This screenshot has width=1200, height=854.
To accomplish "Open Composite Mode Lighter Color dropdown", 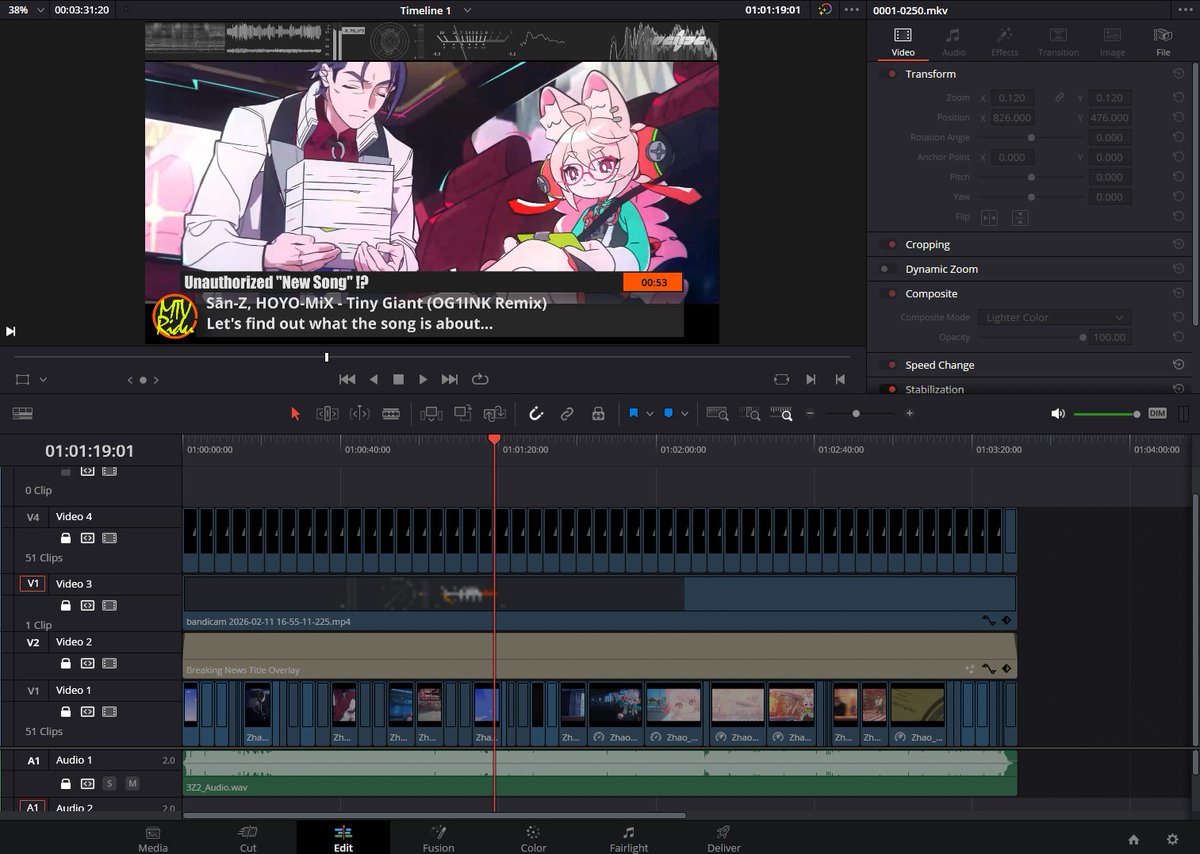I will [x=1054, y=317].
